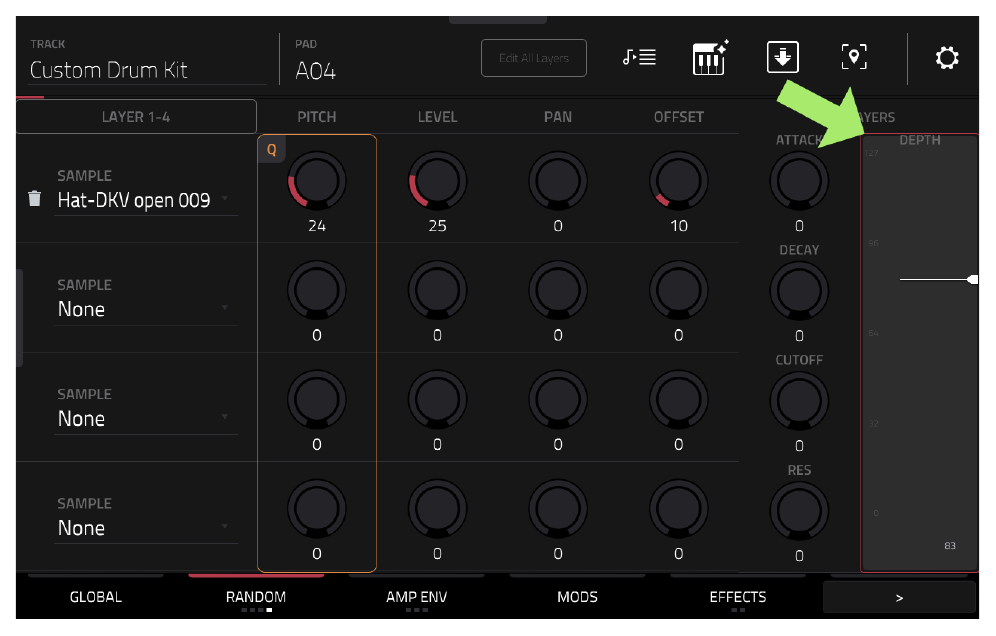996x636 pixels.
Task: Select the A04 pad field
Action: point(316,71)
